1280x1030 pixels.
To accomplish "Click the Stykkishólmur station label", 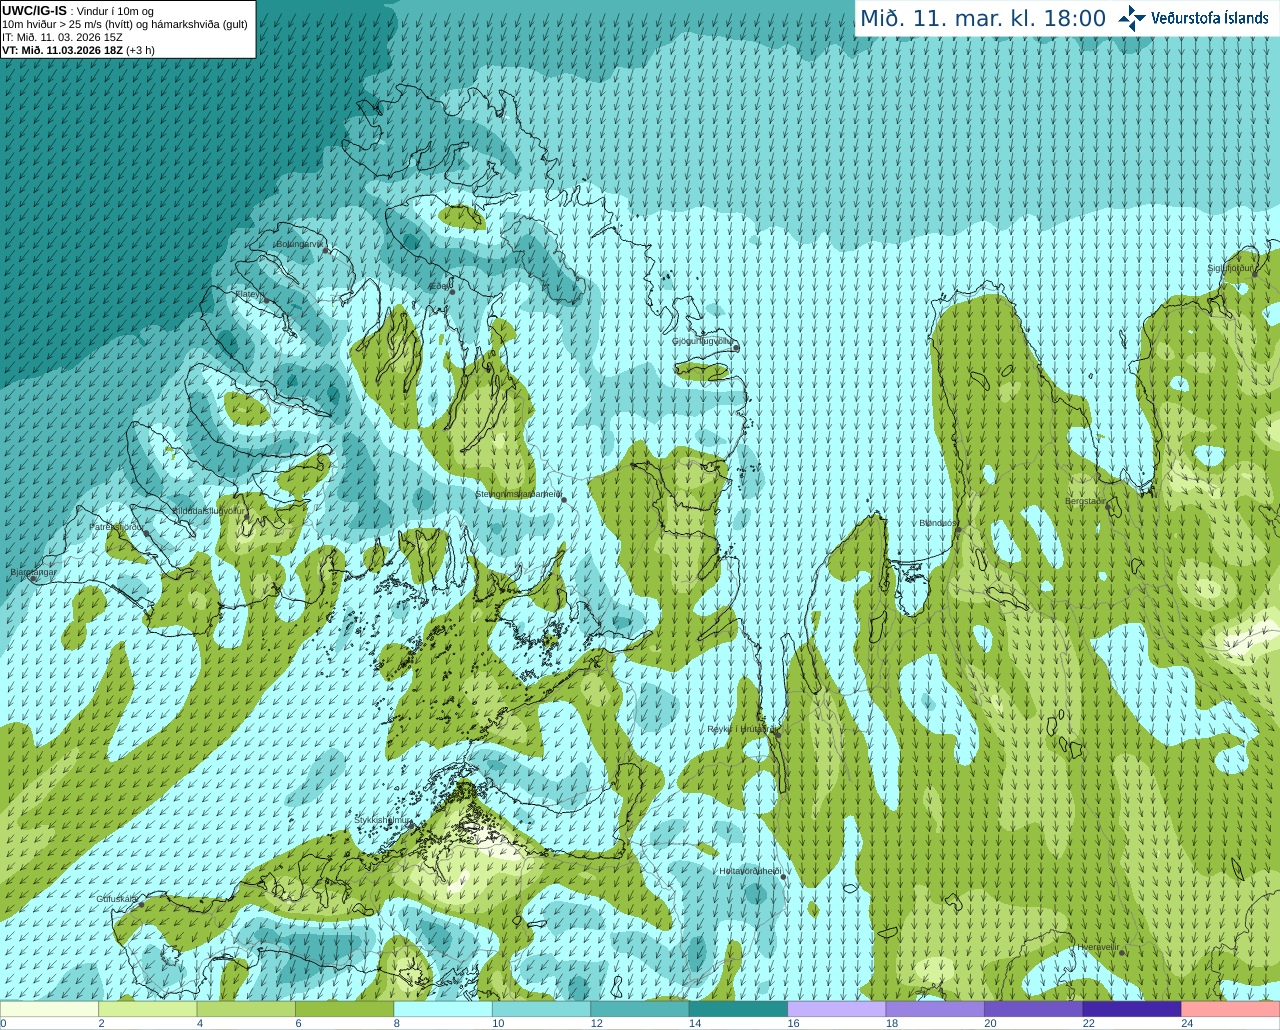I will 383,820.
